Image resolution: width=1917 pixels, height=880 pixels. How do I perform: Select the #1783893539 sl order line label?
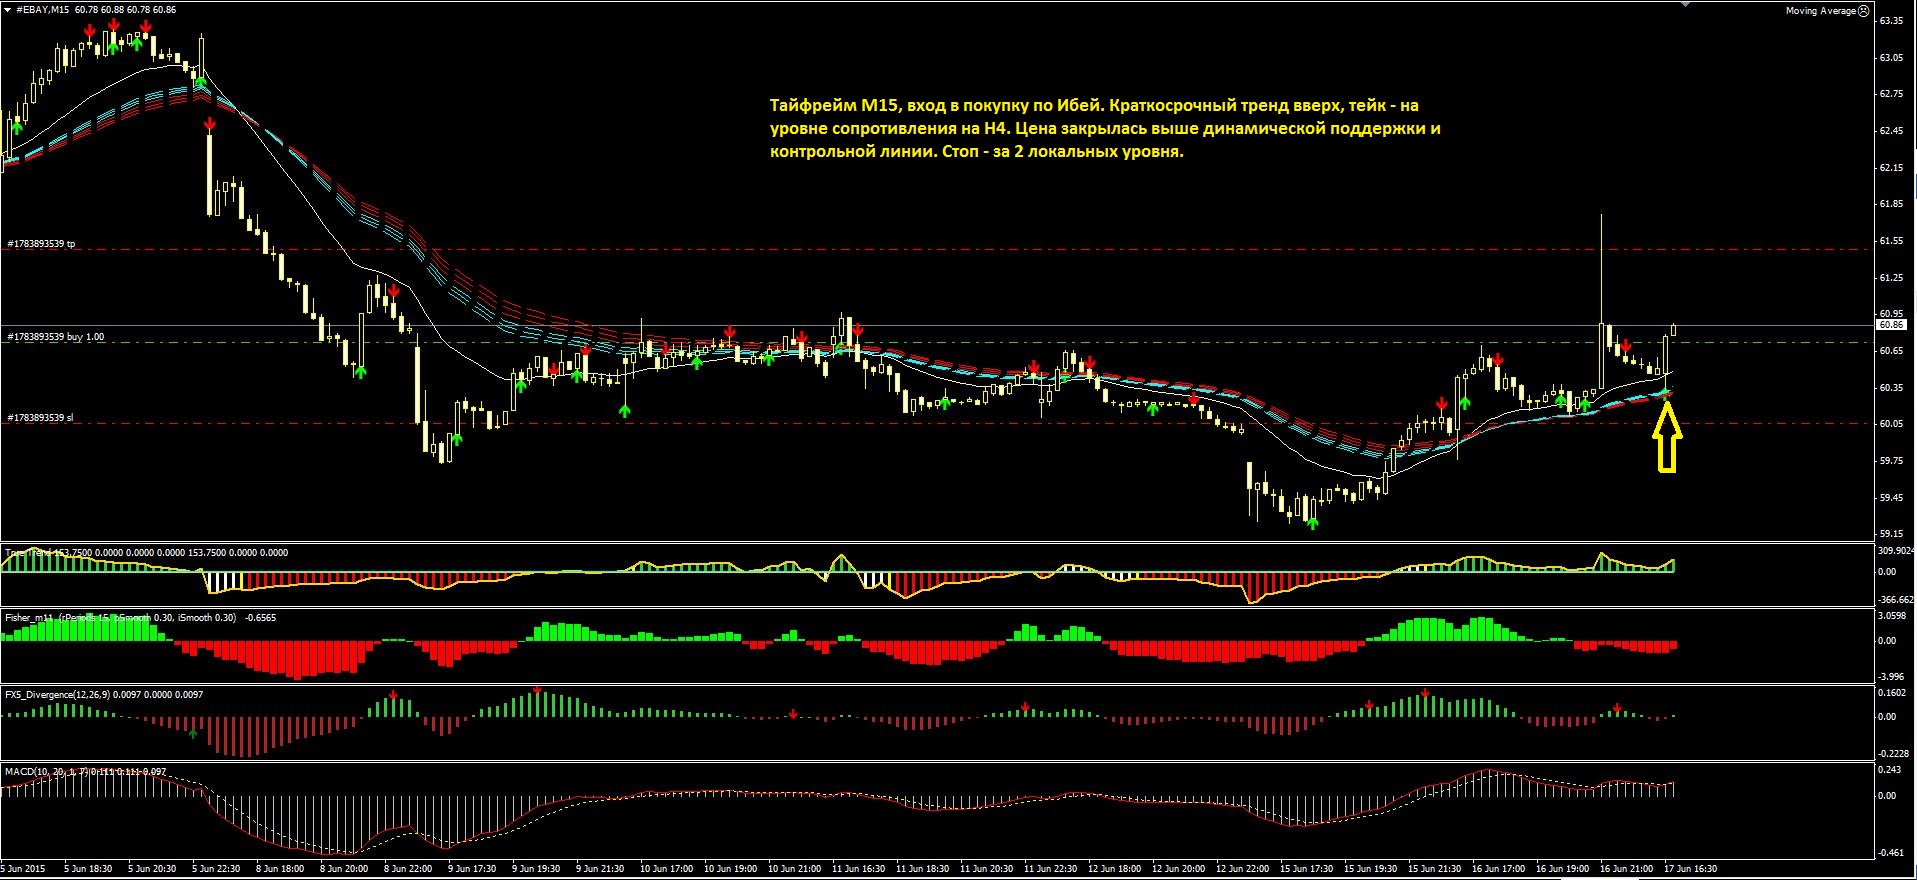point(40,418)
